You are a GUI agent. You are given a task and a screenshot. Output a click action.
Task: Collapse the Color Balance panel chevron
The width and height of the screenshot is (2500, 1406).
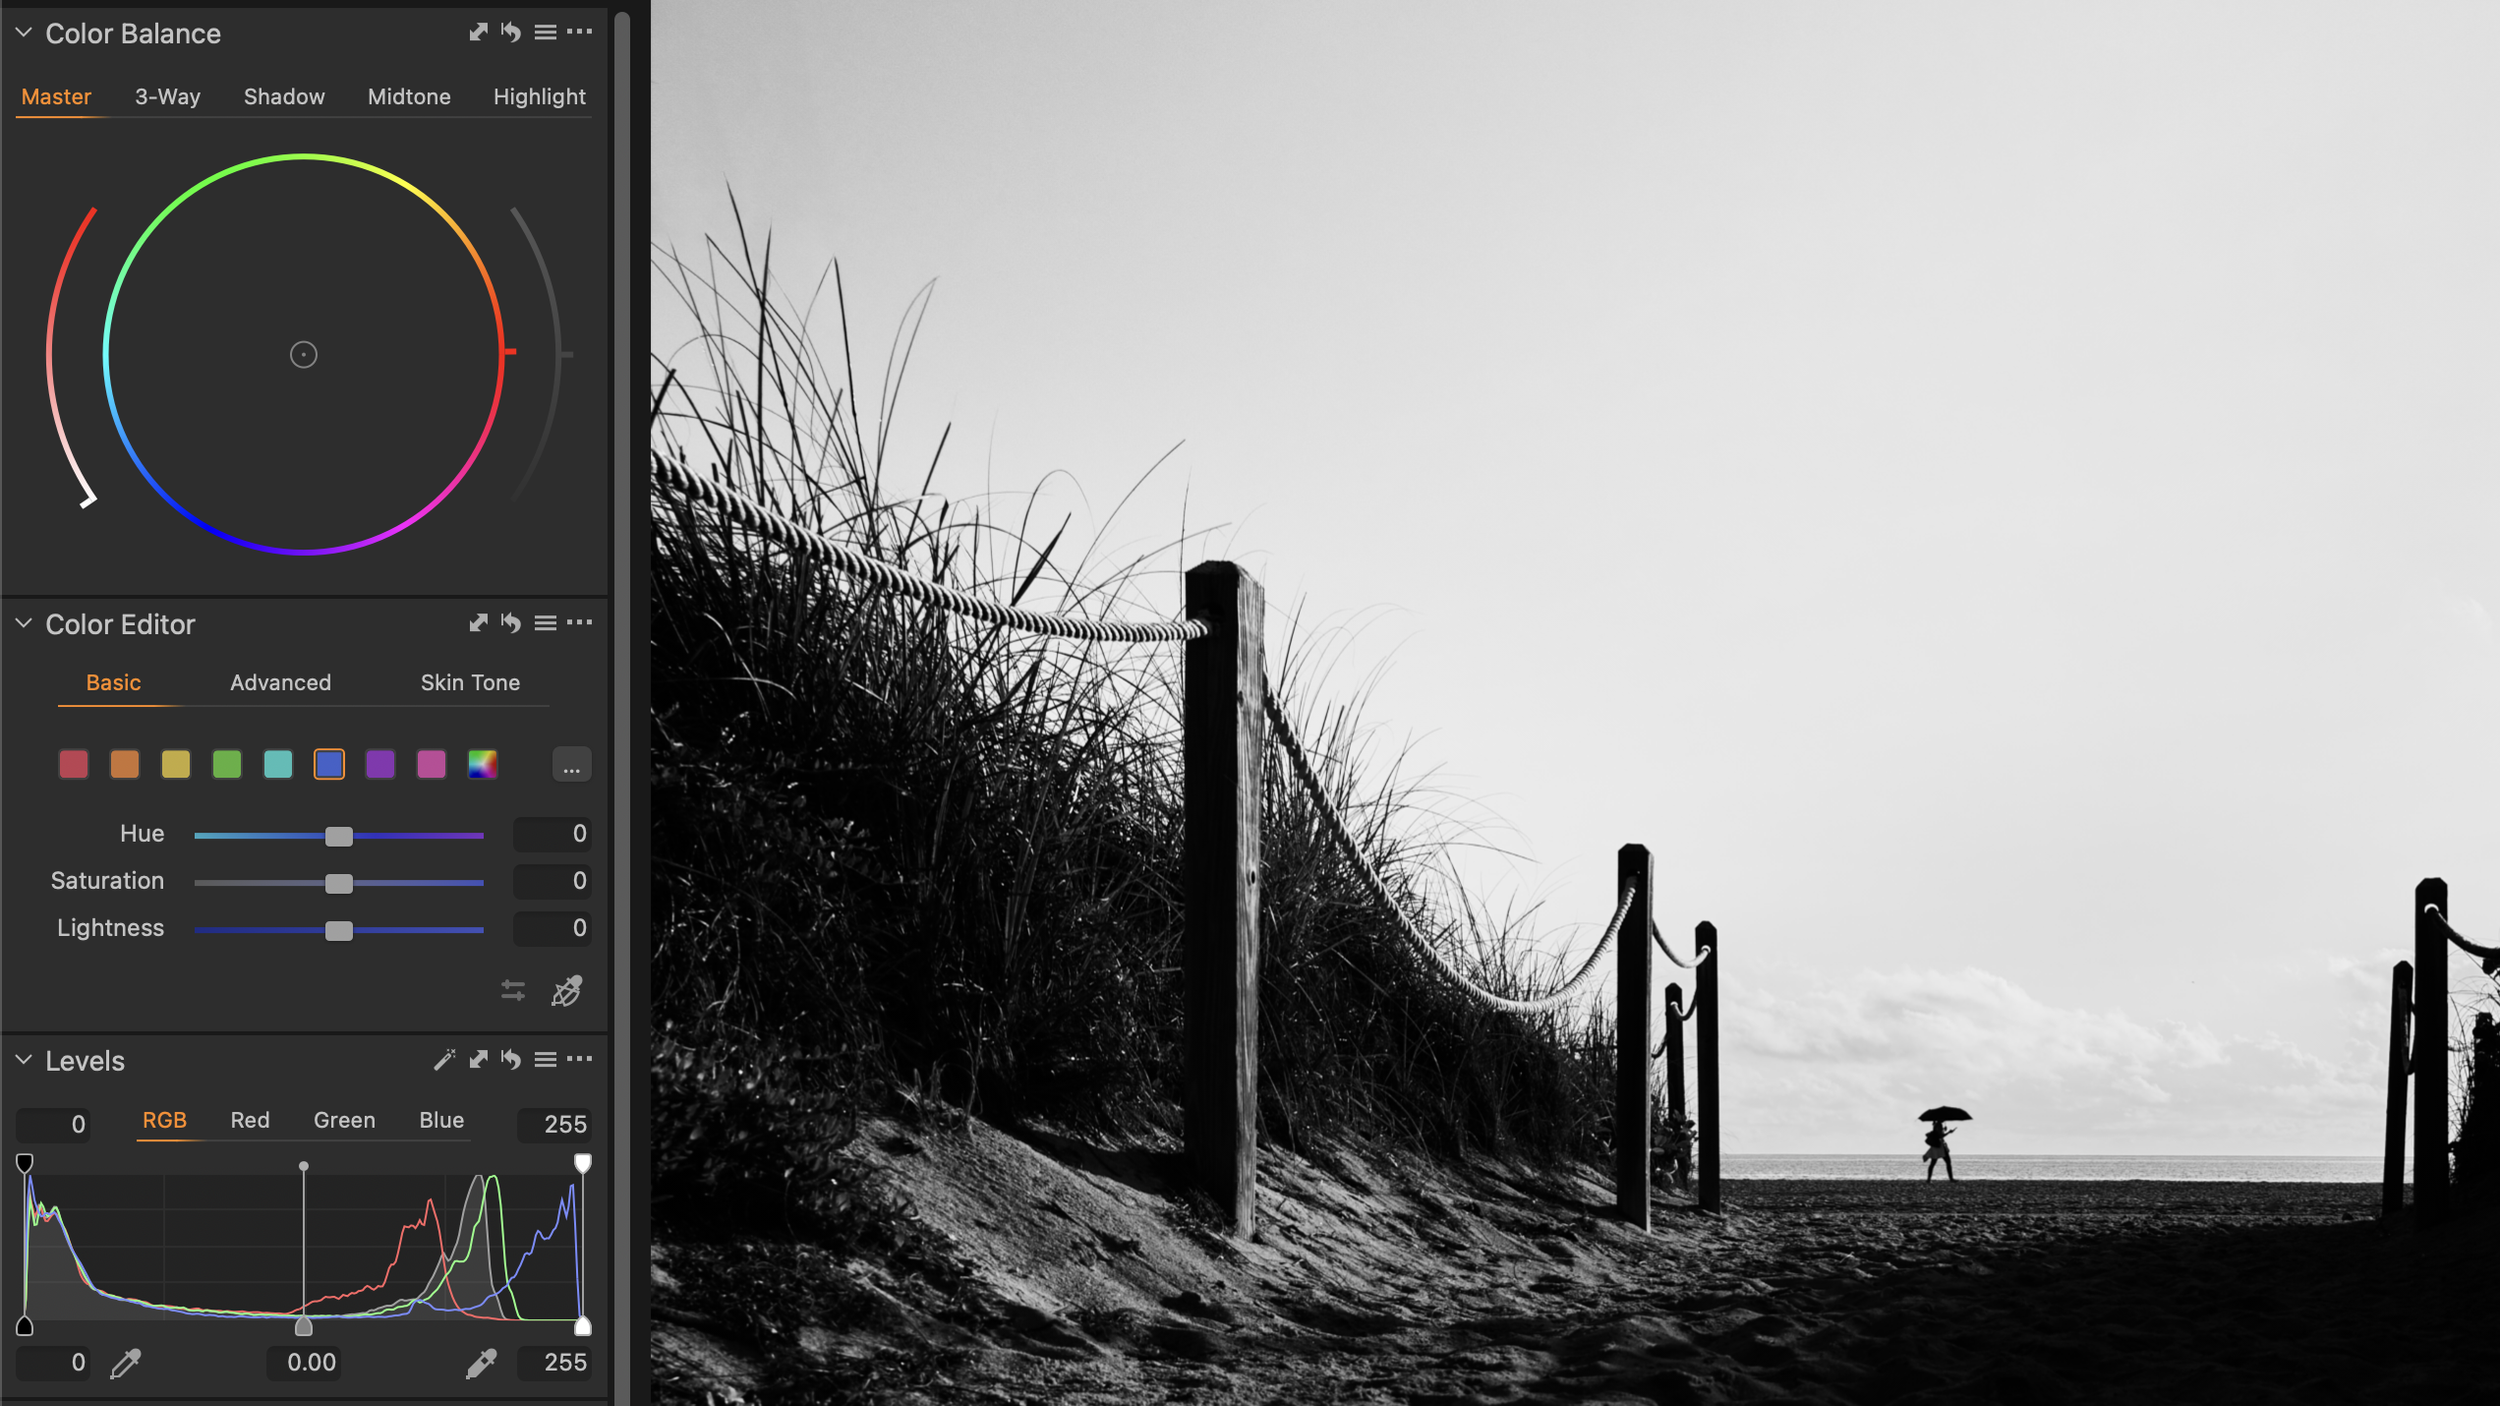[x=22, y=31]
